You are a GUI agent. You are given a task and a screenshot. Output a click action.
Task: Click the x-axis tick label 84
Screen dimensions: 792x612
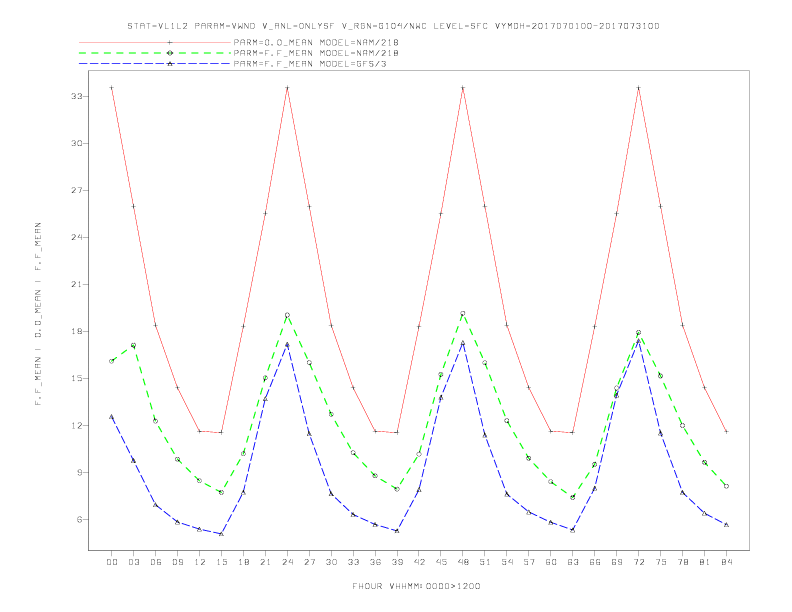coord(726,562)
